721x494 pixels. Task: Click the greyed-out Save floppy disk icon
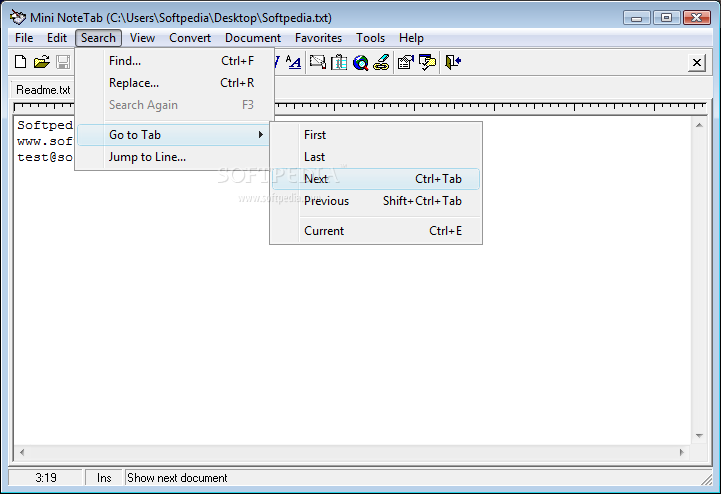tap(63, 62)
